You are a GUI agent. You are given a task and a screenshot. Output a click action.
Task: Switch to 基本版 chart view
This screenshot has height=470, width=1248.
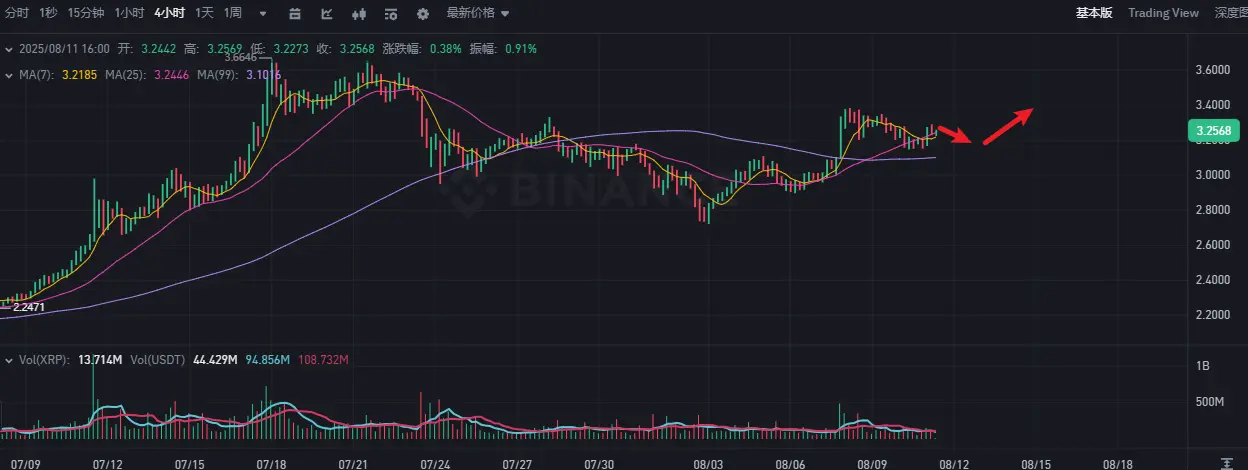(1093, 13)
